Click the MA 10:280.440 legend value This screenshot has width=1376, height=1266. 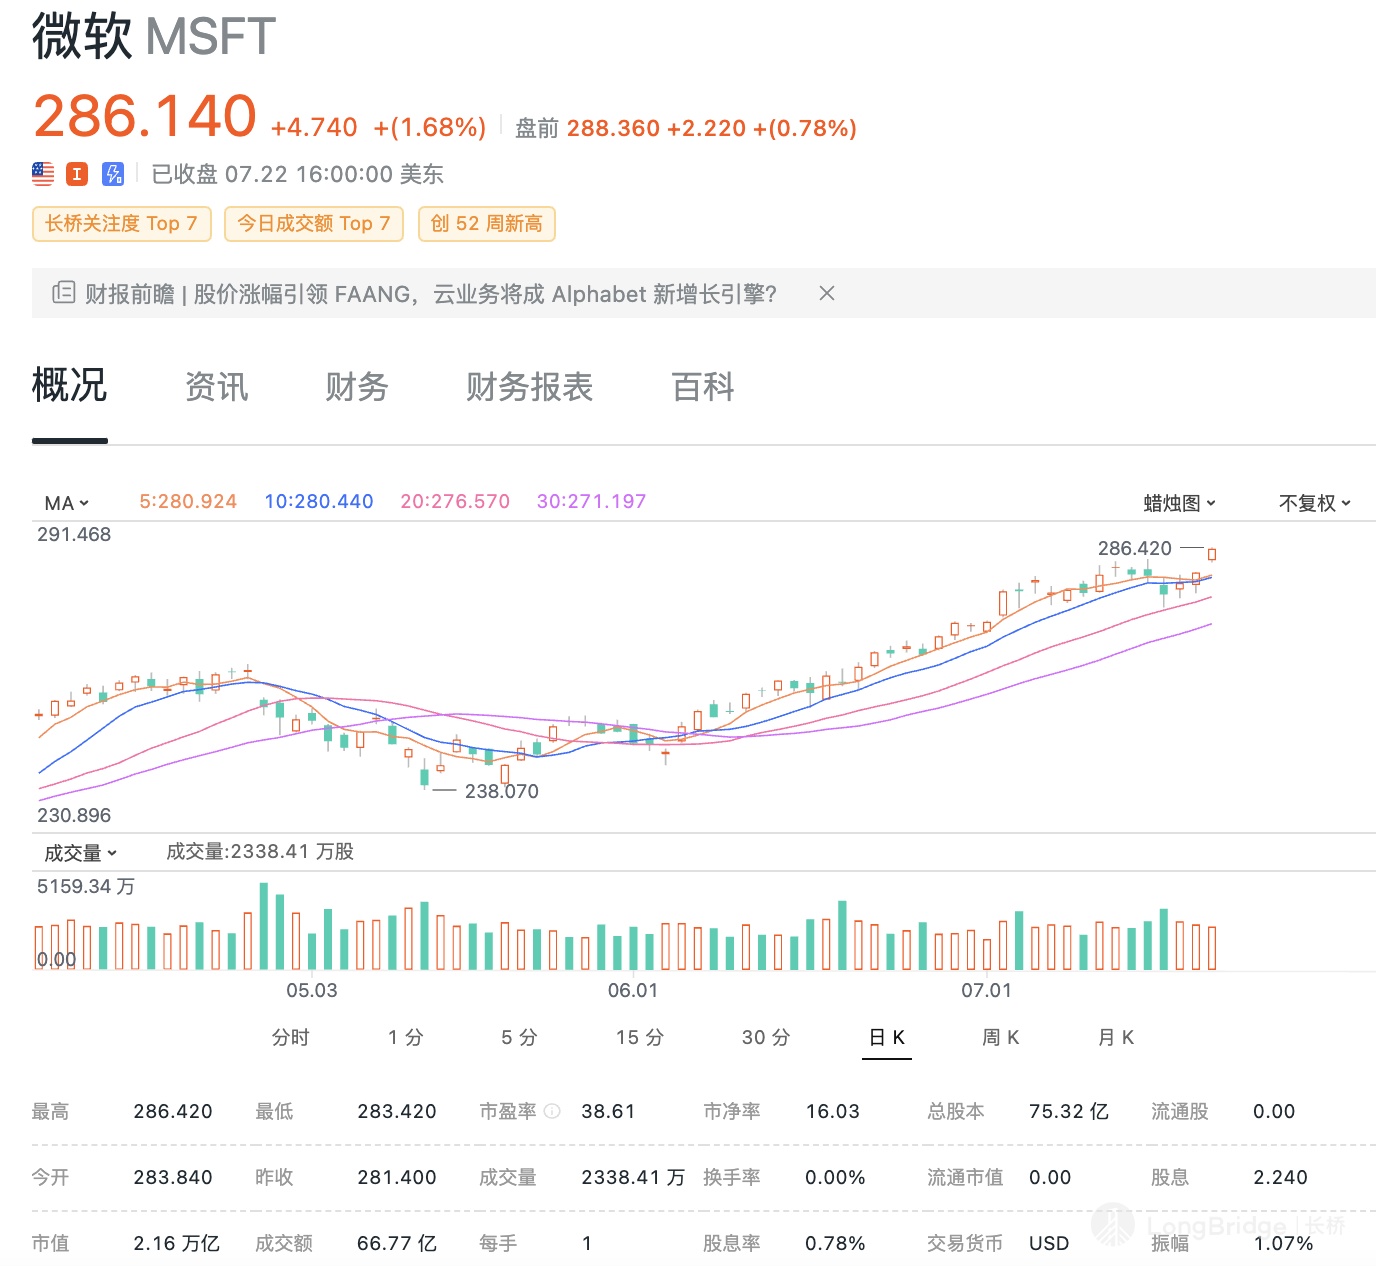[x=319, y=502]
